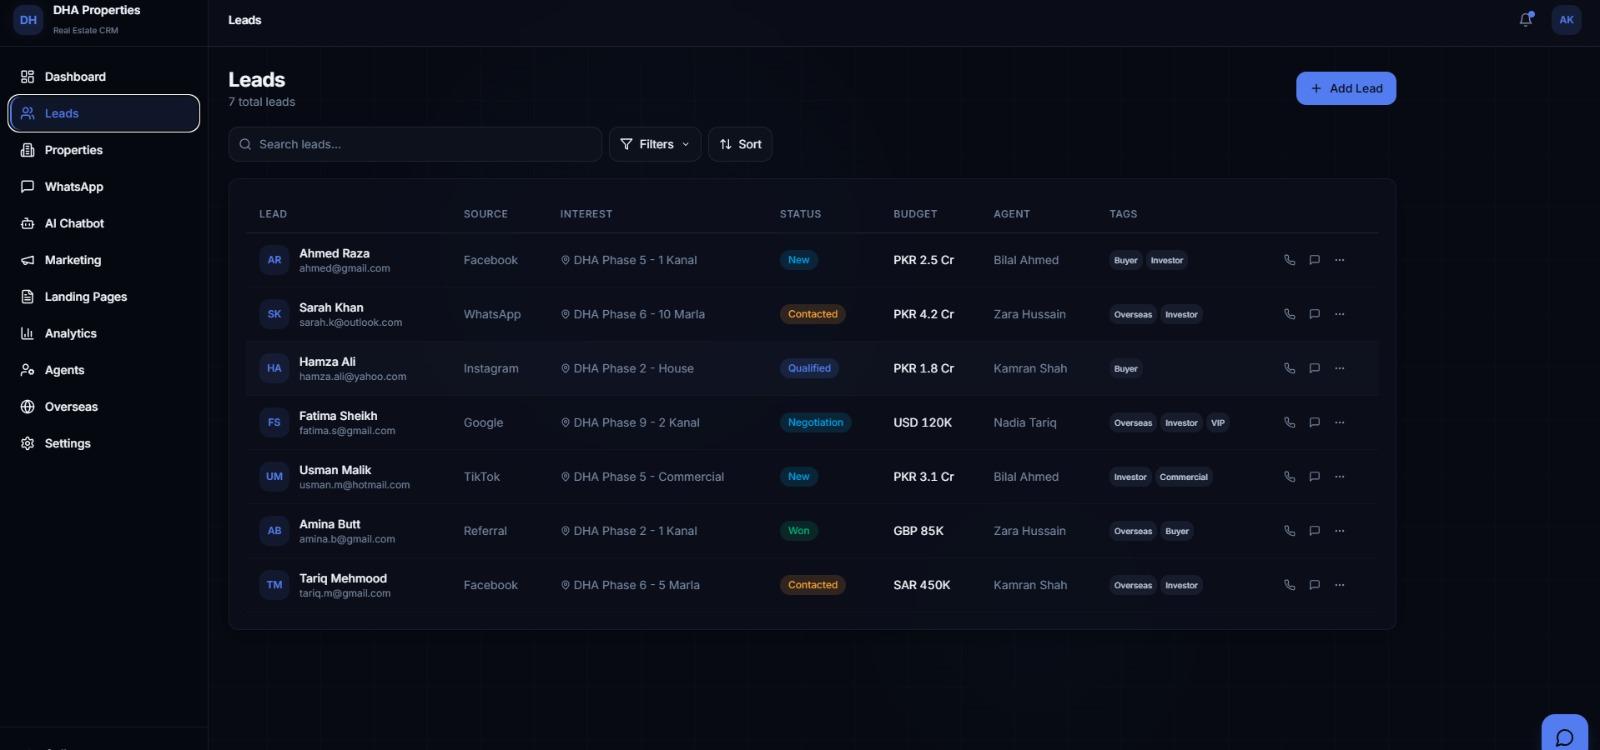Call Ahmed Raza via phone icon
The image size is (1600, 750).
click(x=1289, y=260)
